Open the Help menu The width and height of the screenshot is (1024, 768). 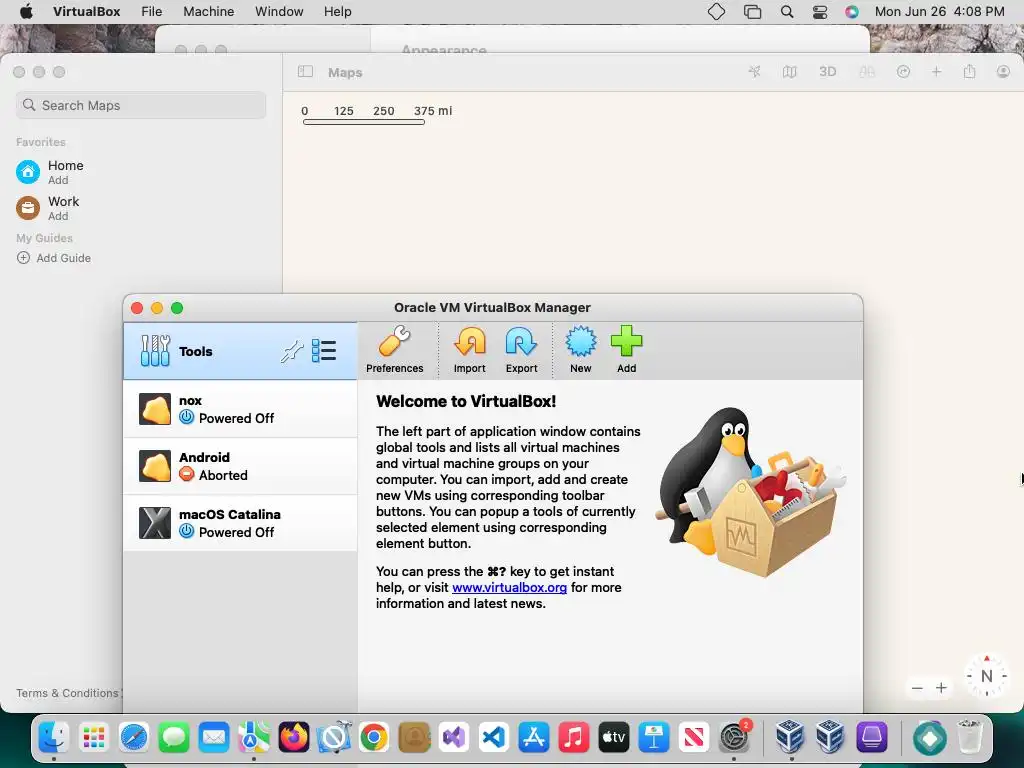click(x=338, y=12)
